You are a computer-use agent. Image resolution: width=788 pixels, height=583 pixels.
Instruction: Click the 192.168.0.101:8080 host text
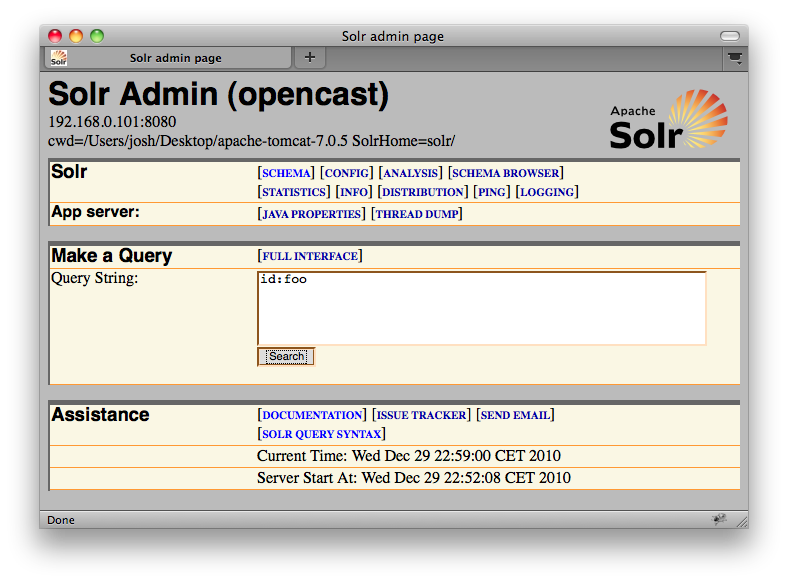(x=112, y=122)
